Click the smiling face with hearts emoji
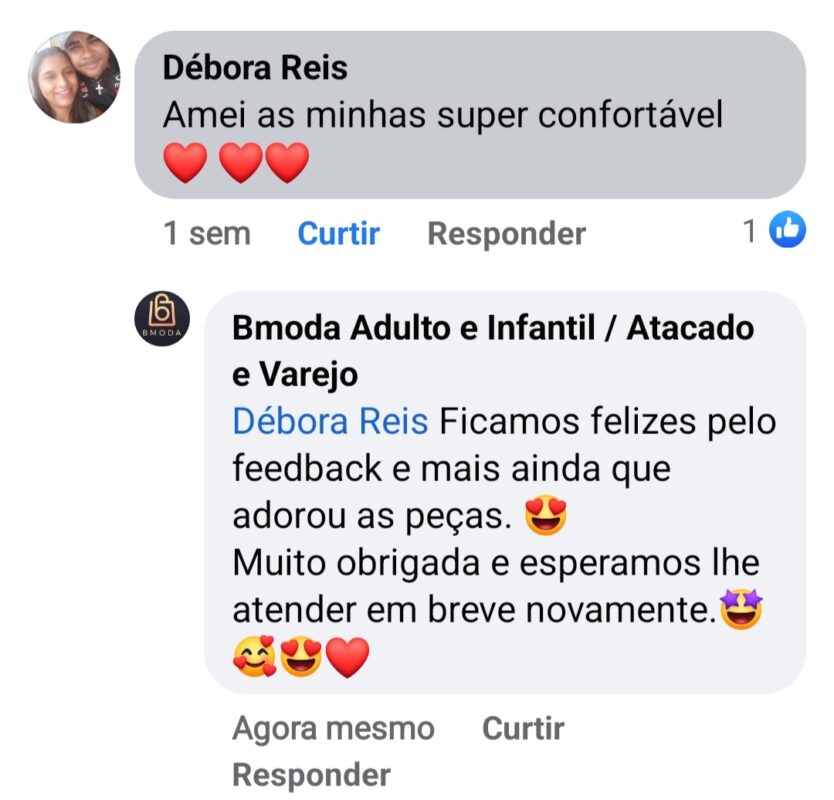This screenshot has width=834, height=800. [255, 656]
